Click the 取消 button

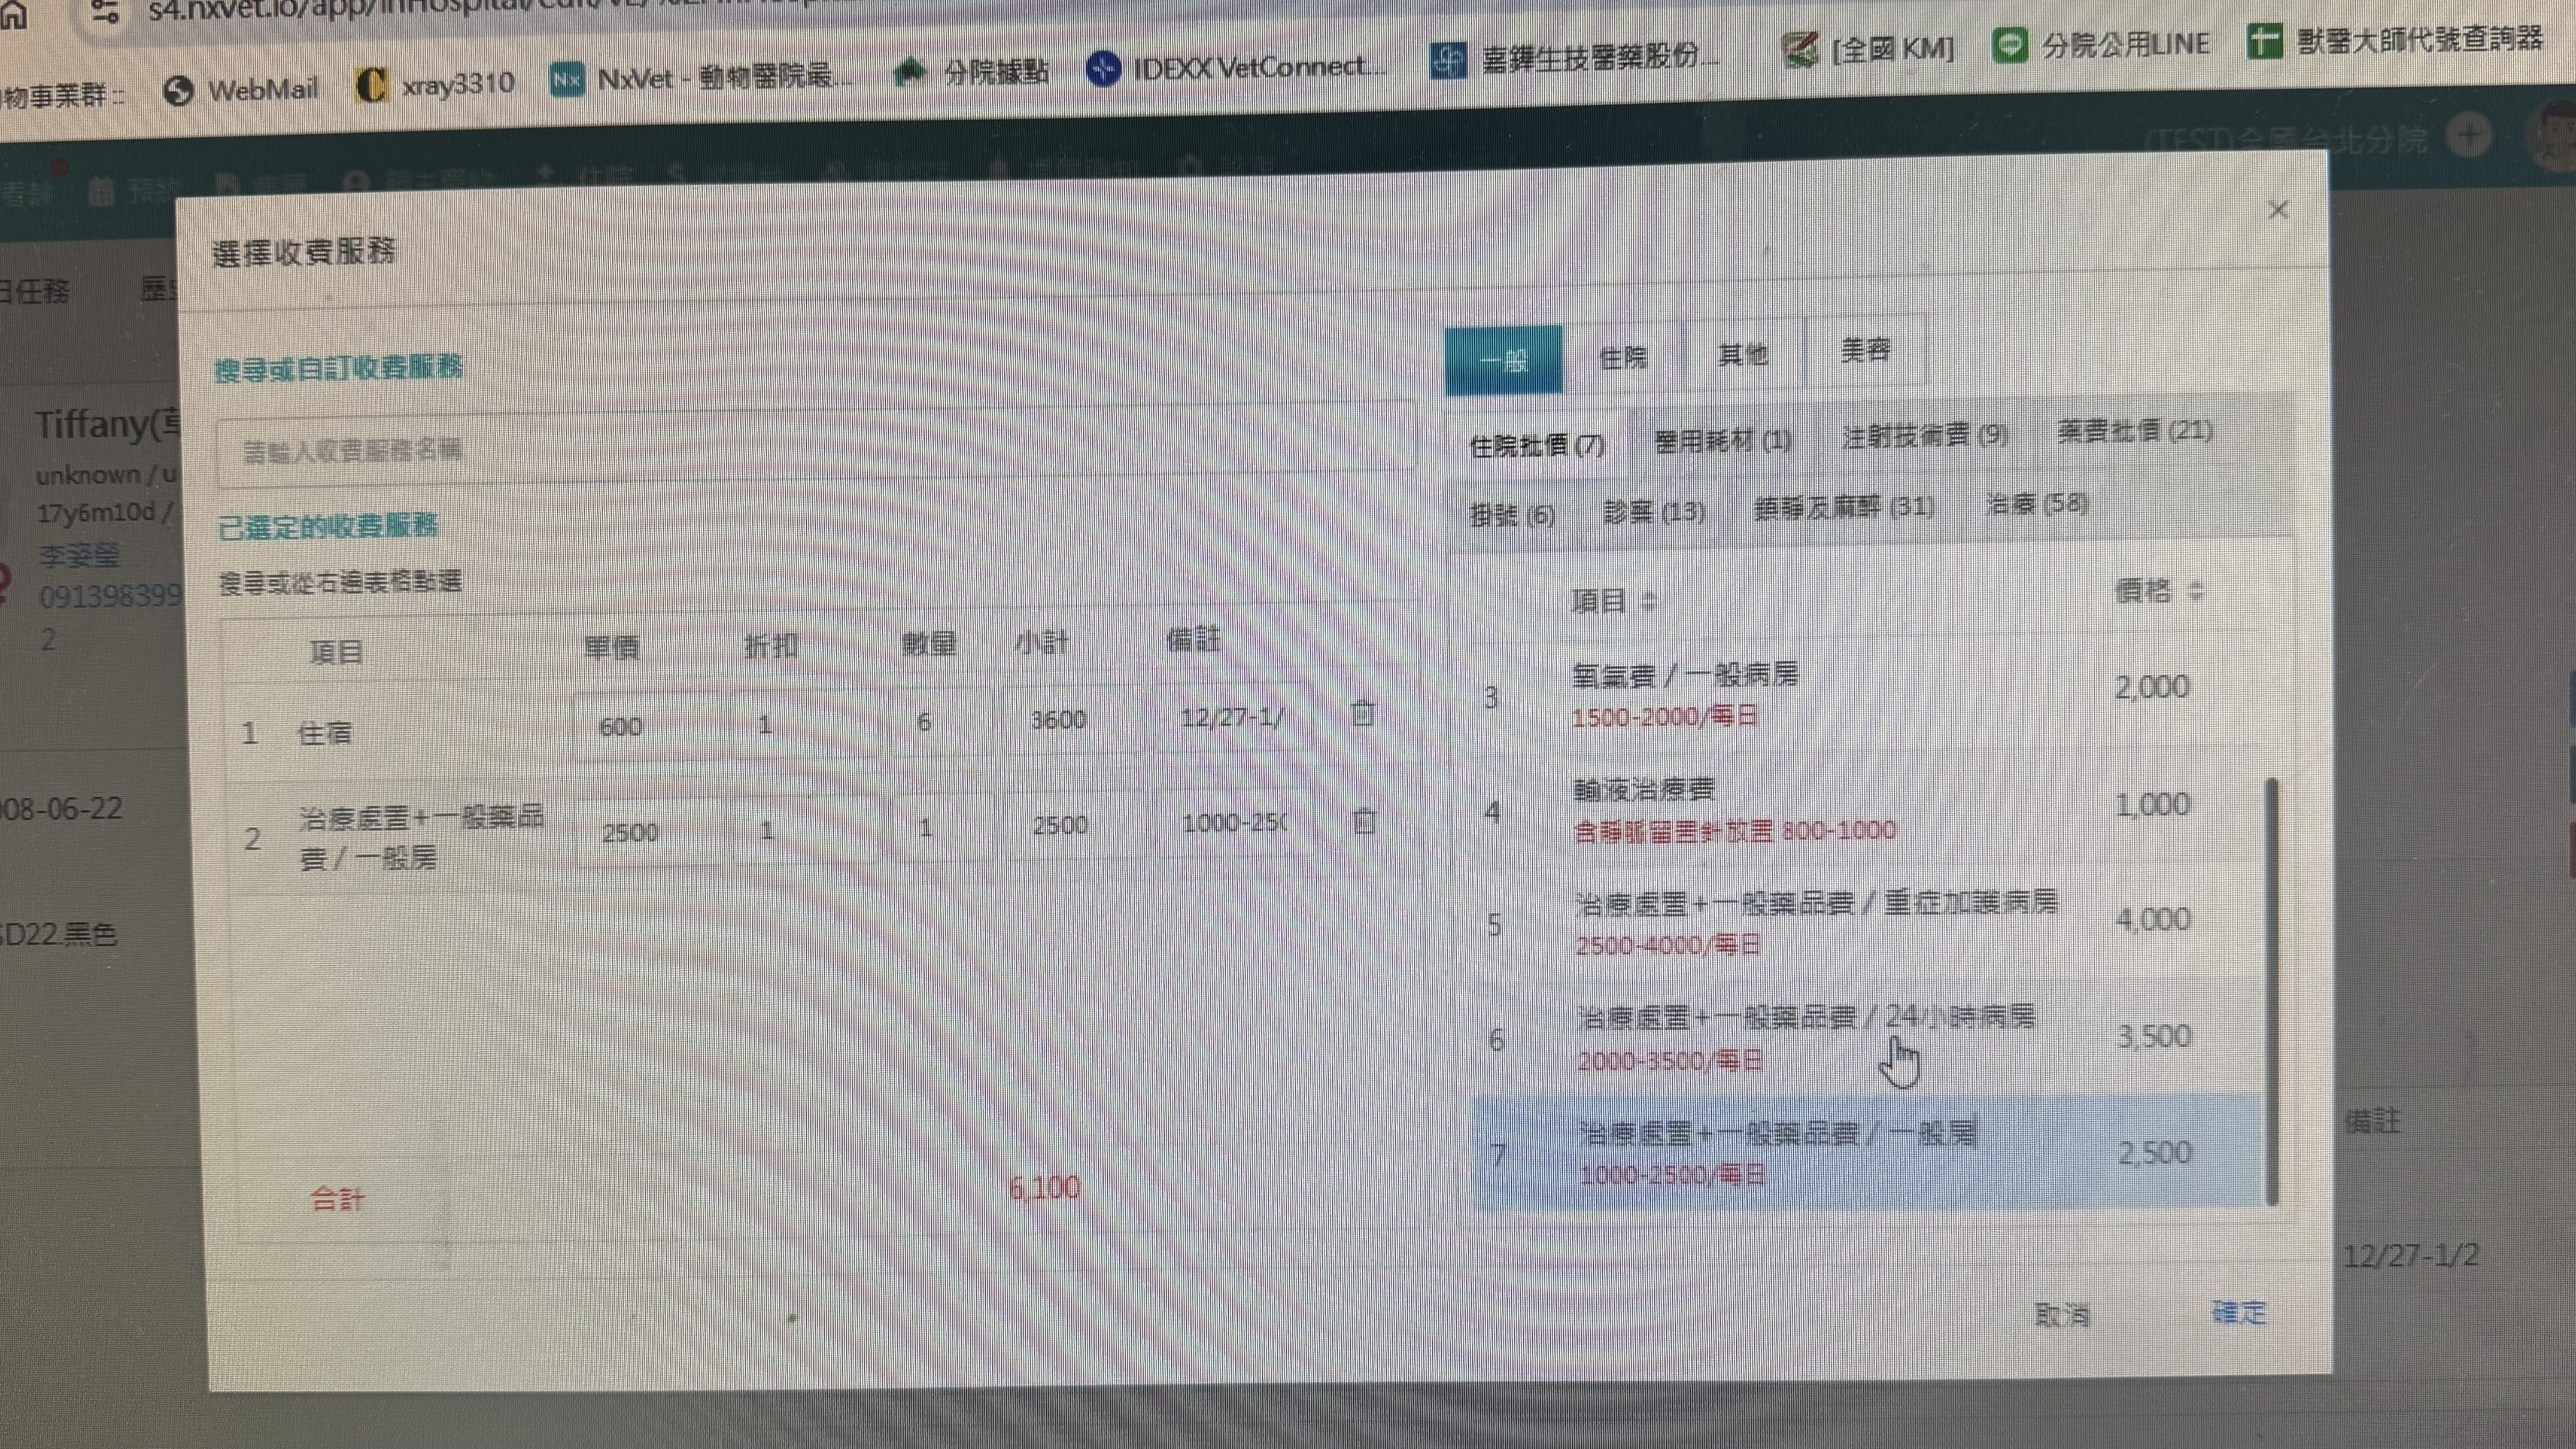2062,1314
